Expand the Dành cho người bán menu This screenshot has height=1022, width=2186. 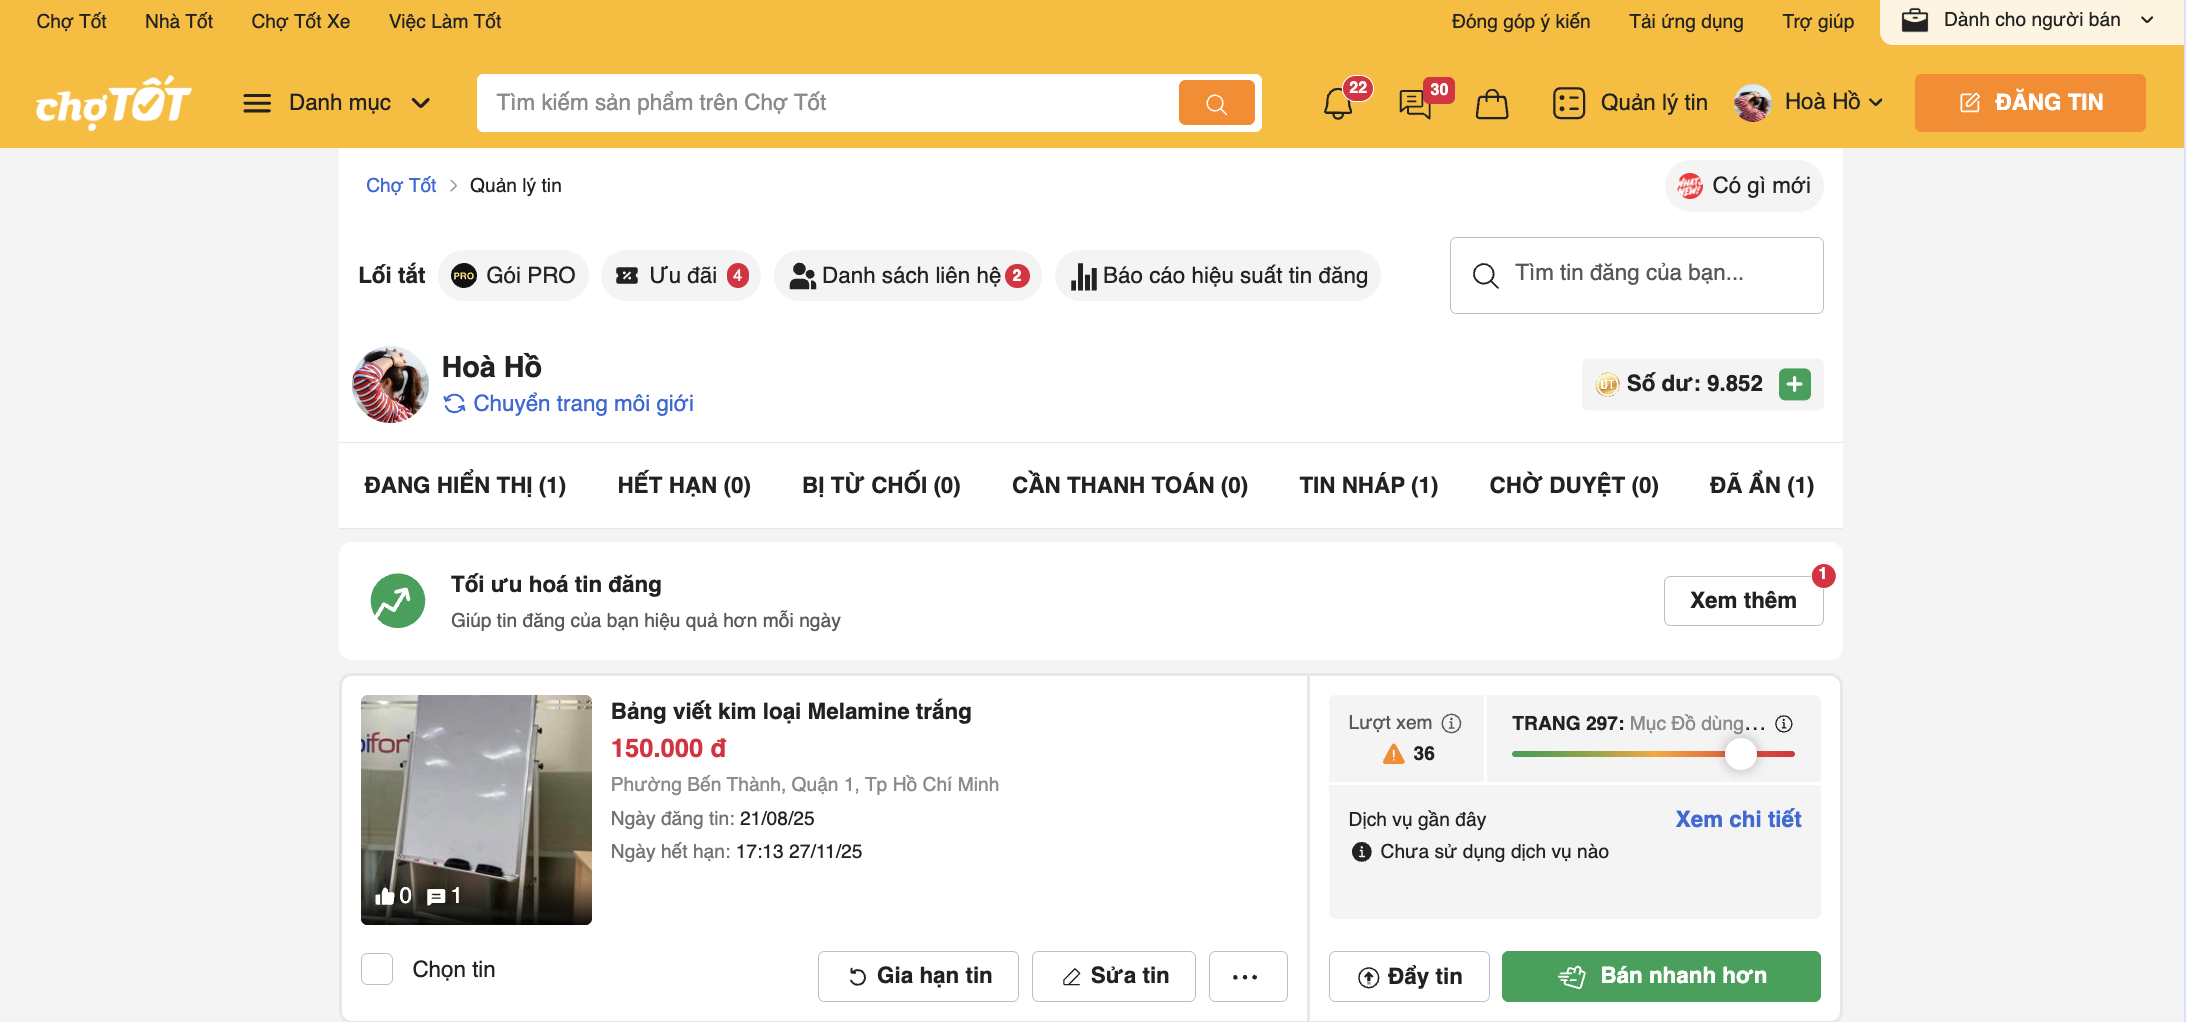coord(2030,20)
